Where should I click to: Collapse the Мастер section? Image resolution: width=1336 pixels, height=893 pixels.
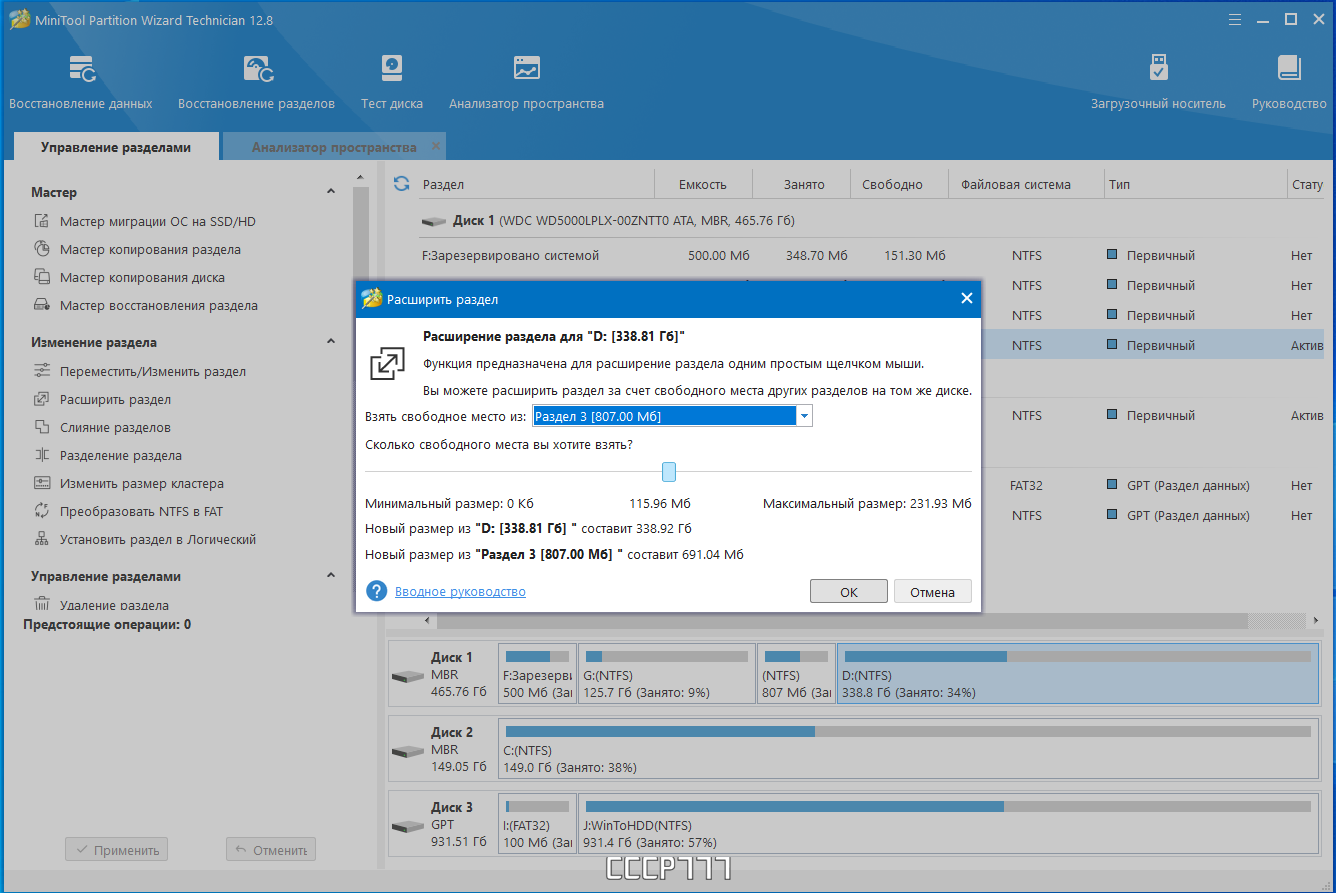[332, 192]
